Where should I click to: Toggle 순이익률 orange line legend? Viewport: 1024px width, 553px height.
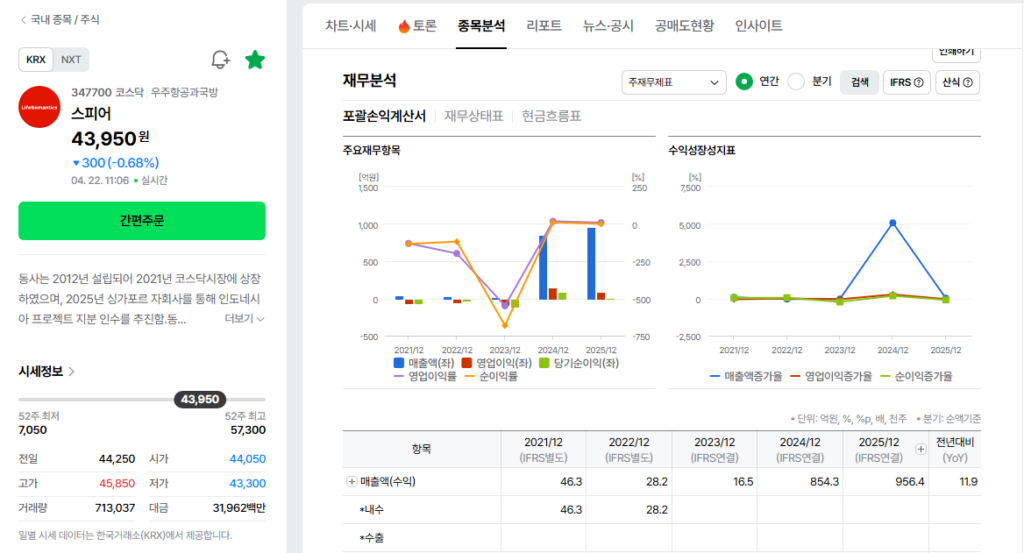point(469,377)
